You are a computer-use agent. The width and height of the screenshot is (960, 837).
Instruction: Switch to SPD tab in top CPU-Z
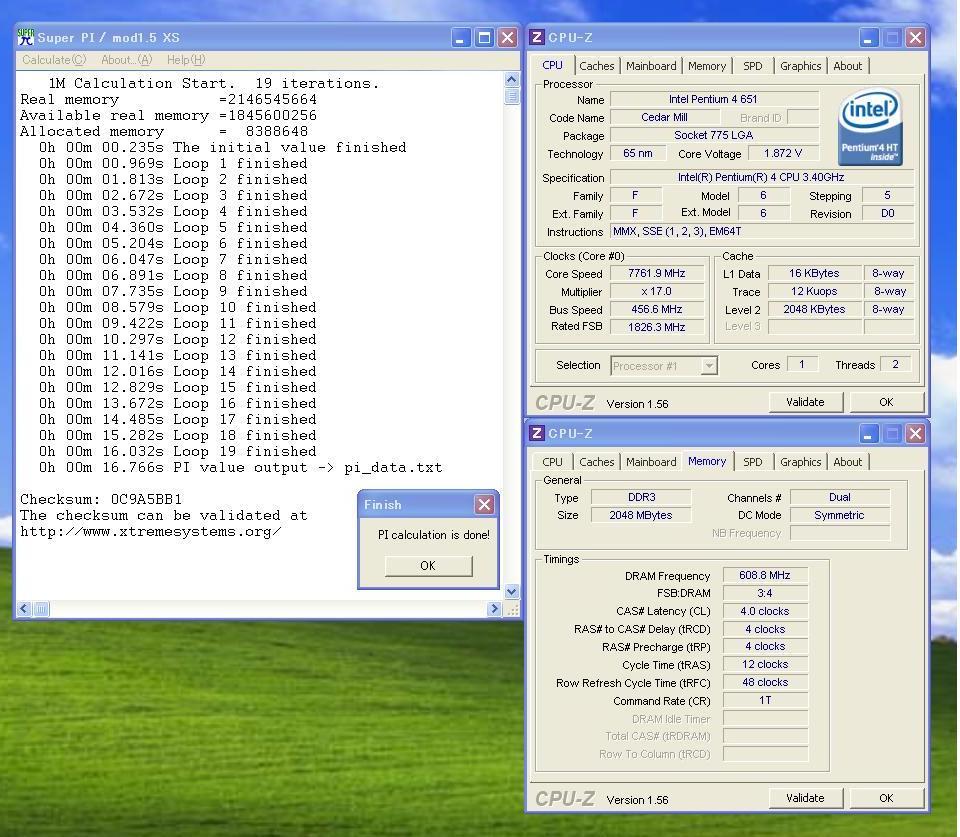coord(752,66)
